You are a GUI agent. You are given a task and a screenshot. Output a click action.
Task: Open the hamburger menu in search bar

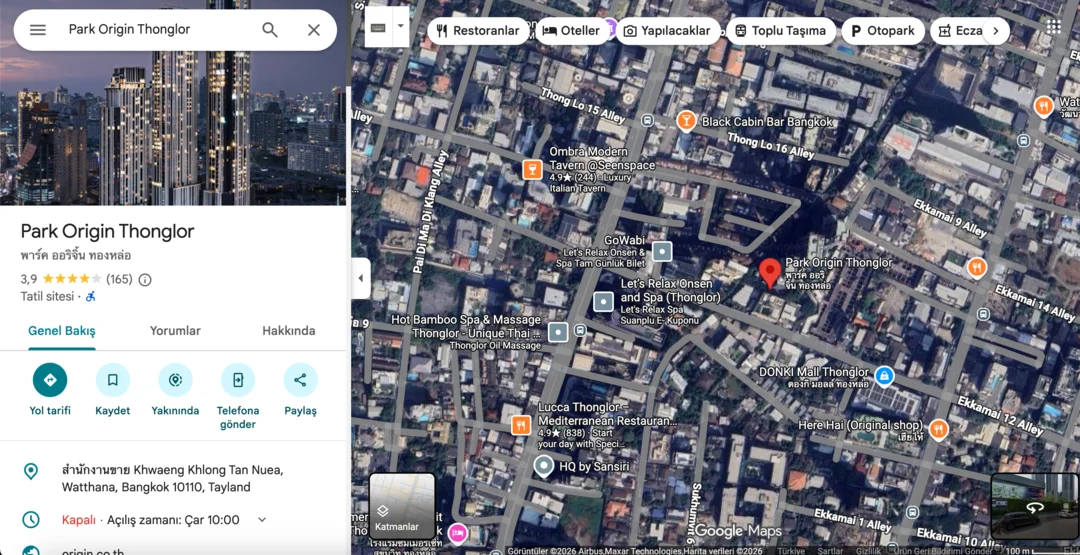(x=38, y=30)
